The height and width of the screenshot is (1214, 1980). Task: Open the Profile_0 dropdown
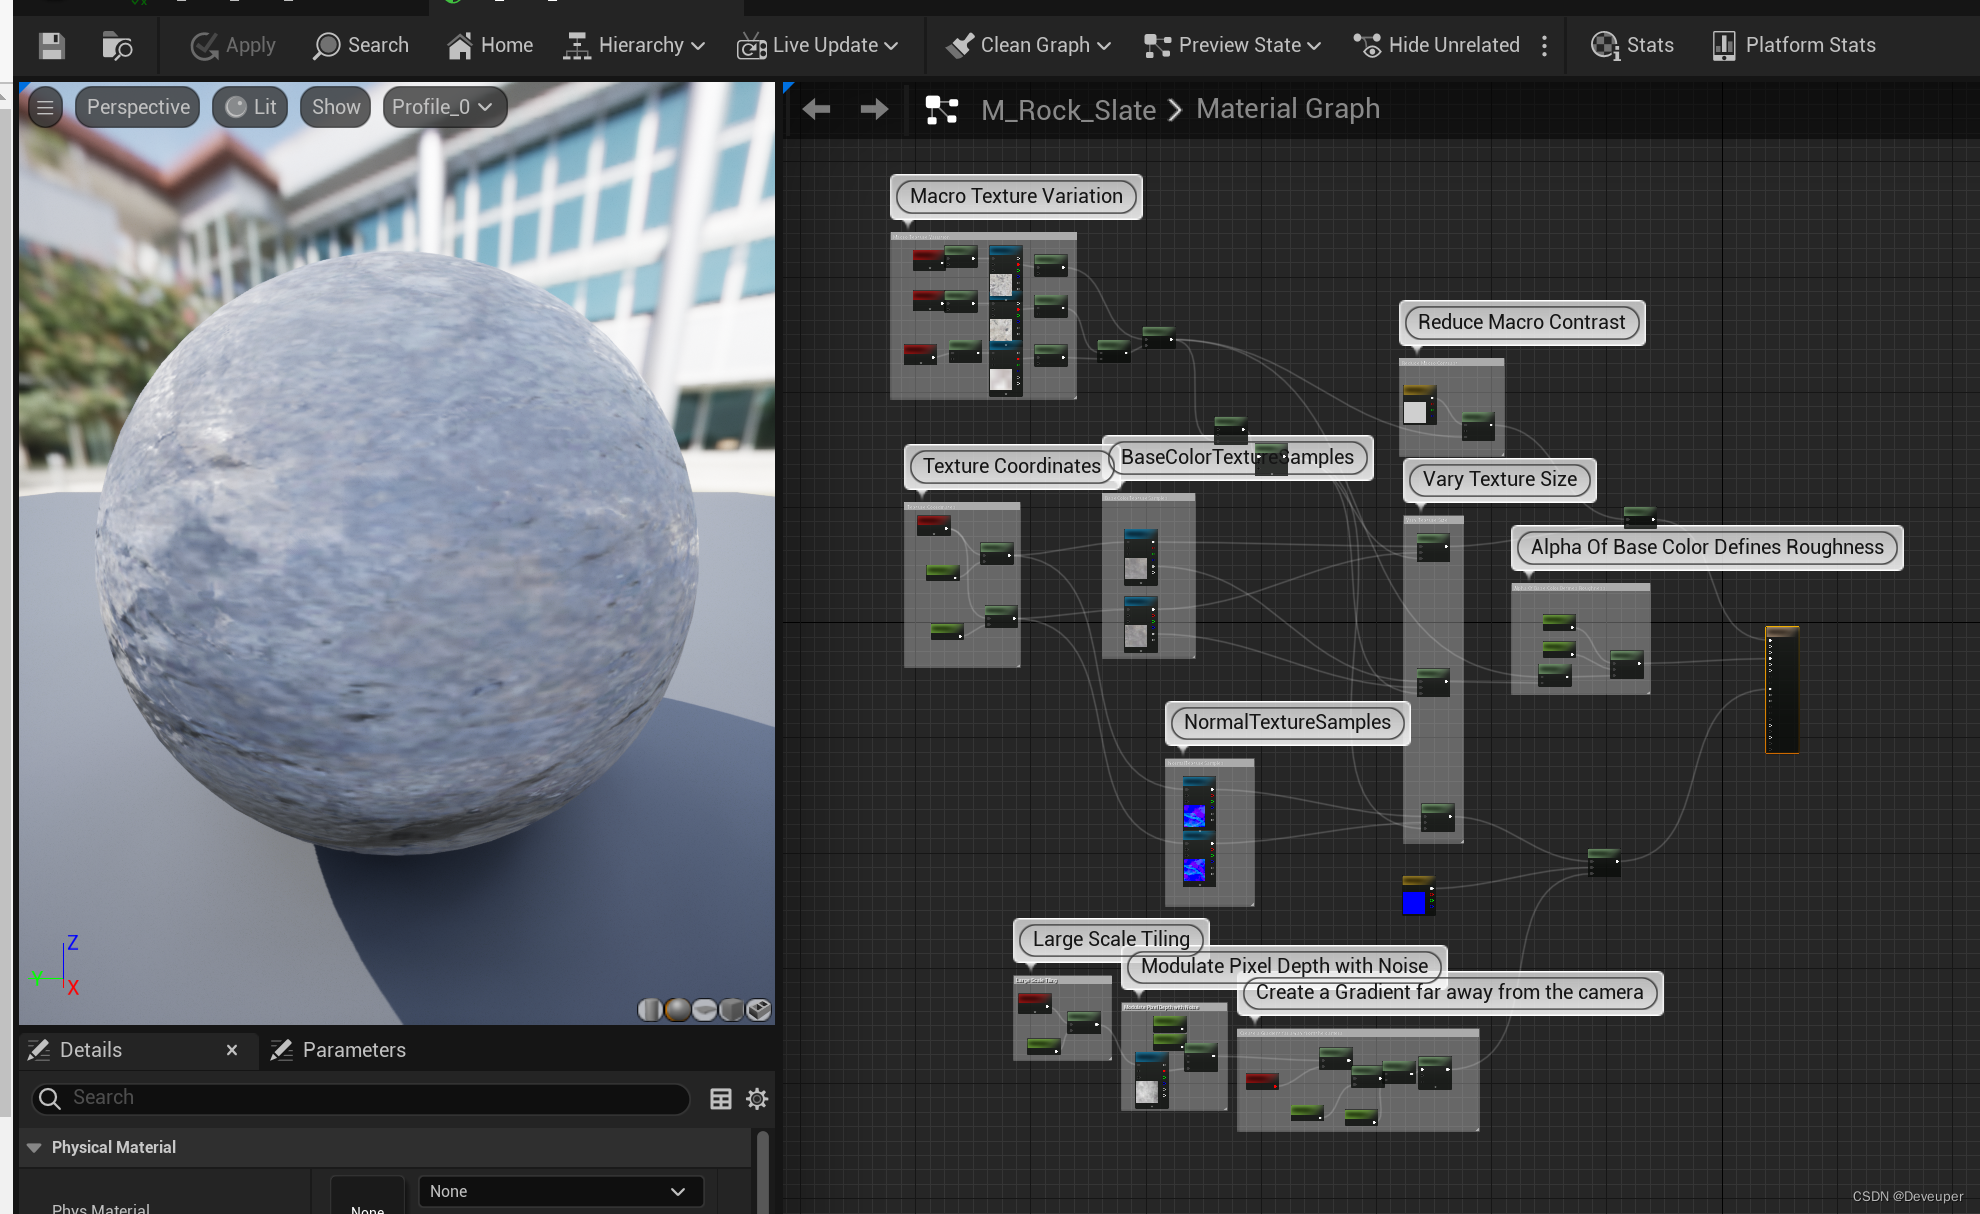pos(443,107)
